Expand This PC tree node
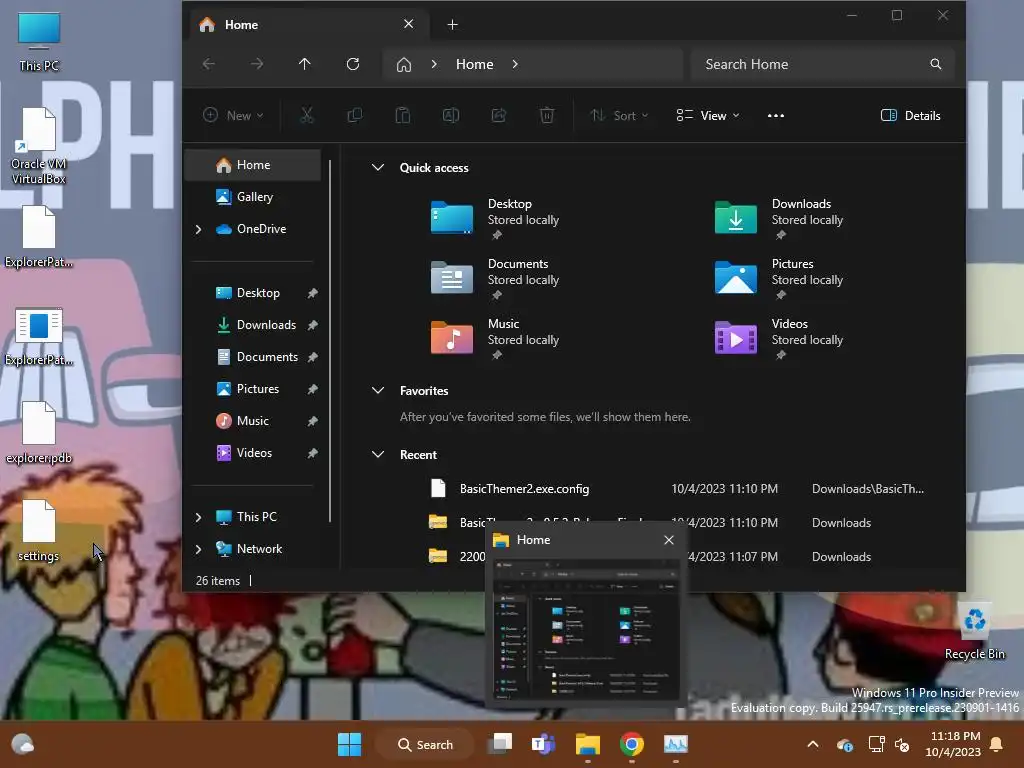 pyautogui.click(x=199, y=517)
